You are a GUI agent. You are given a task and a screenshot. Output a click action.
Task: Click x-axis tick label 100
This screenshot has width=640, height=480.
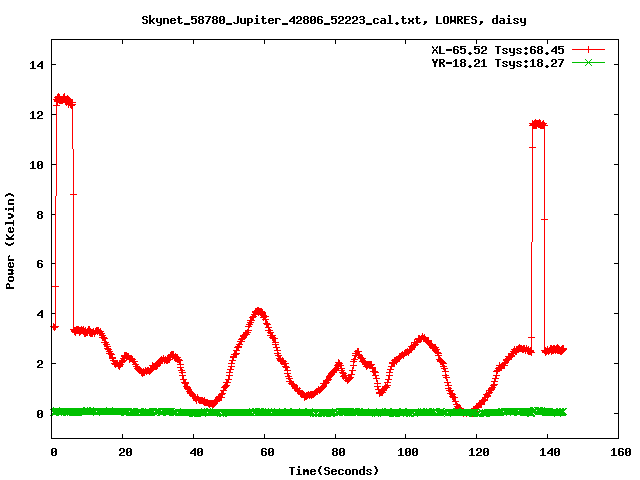(408, 452)
